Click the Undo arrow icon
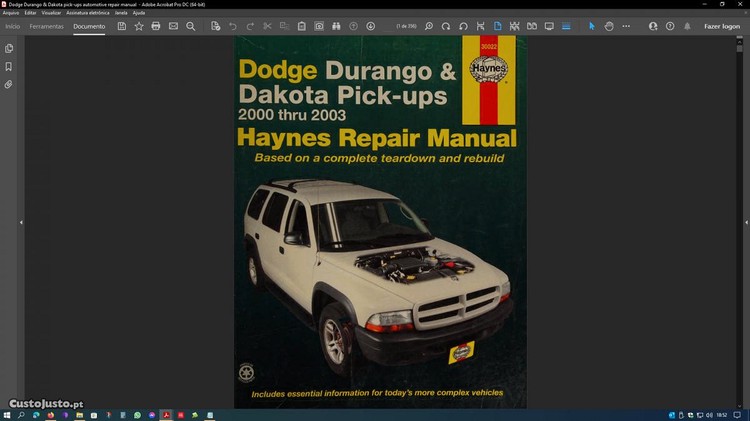The height and width of the screenshot is (421, 750). pyautogui.click(x=233, y=26)
